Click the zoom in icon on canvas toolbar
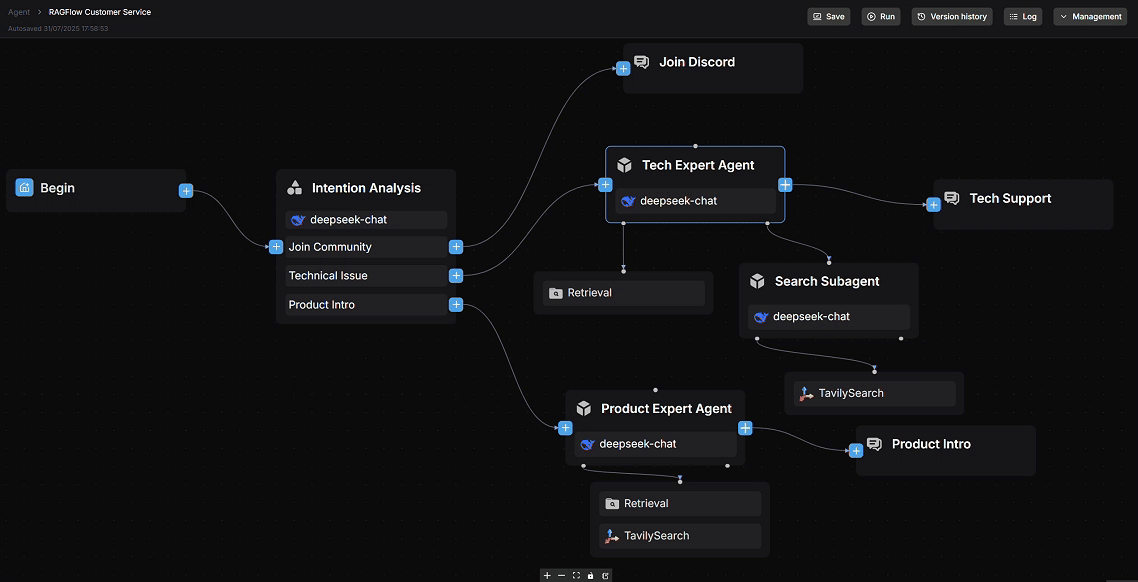 [547, 575]
